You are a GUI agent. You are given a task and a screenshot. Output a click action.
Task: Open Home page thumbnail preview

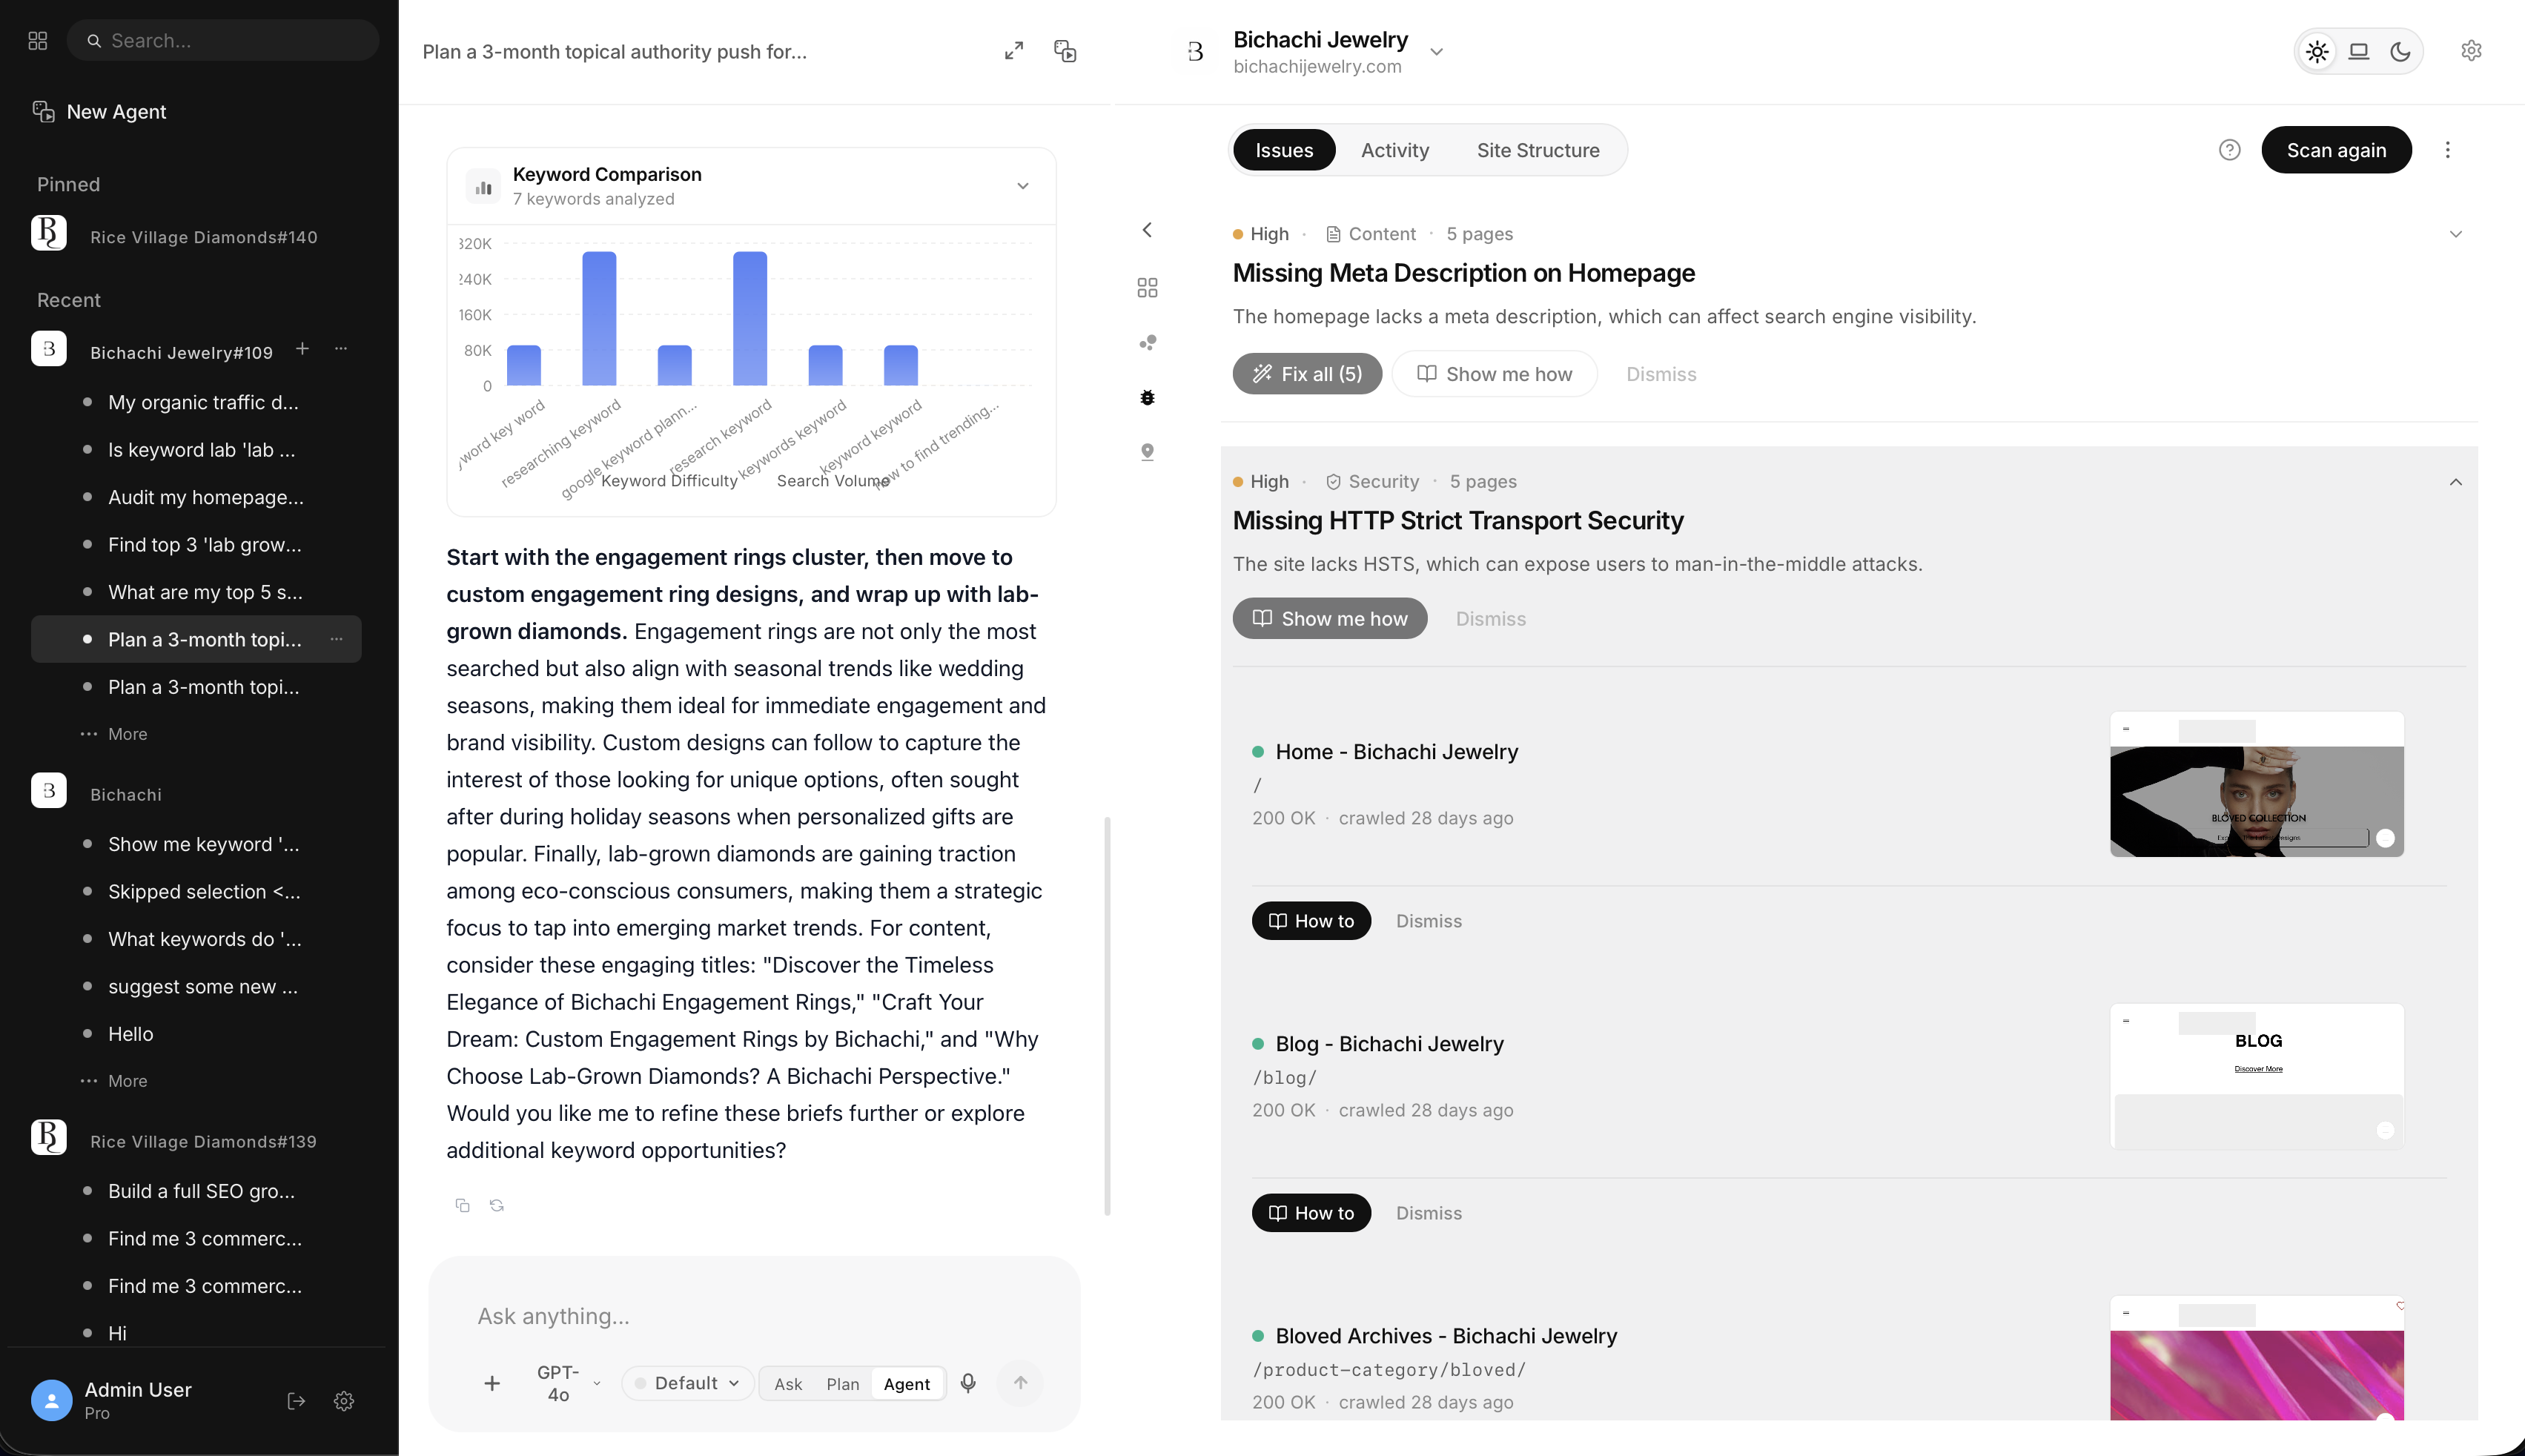[2257, 784]
